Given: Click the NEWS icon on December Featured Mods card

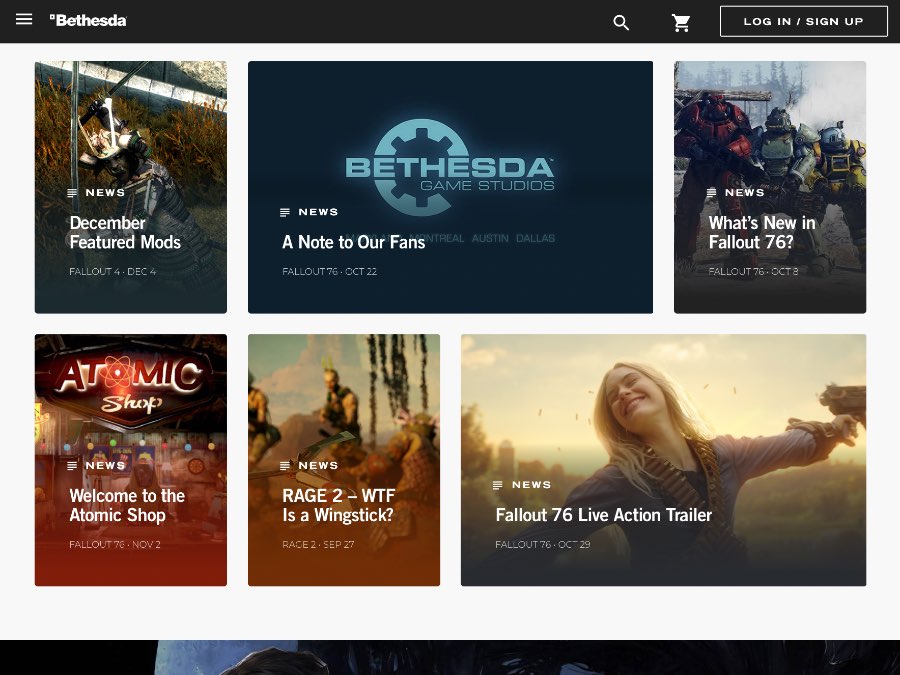Looking at the screenshot, I should pyautogui.click(x=70, y=192).
